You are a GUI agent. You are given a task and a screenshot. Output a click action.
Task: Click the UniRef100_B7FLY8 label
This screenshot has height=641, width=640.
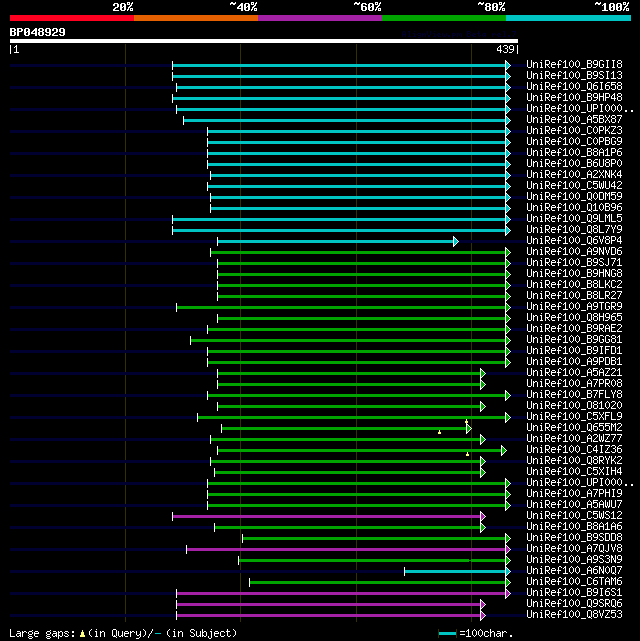pos(574,394)
